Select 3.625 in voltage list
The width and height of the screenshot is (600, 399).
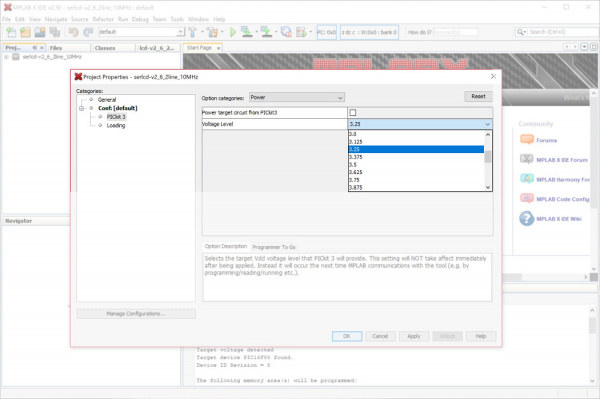pyautogui.click(x=416, y=172)
